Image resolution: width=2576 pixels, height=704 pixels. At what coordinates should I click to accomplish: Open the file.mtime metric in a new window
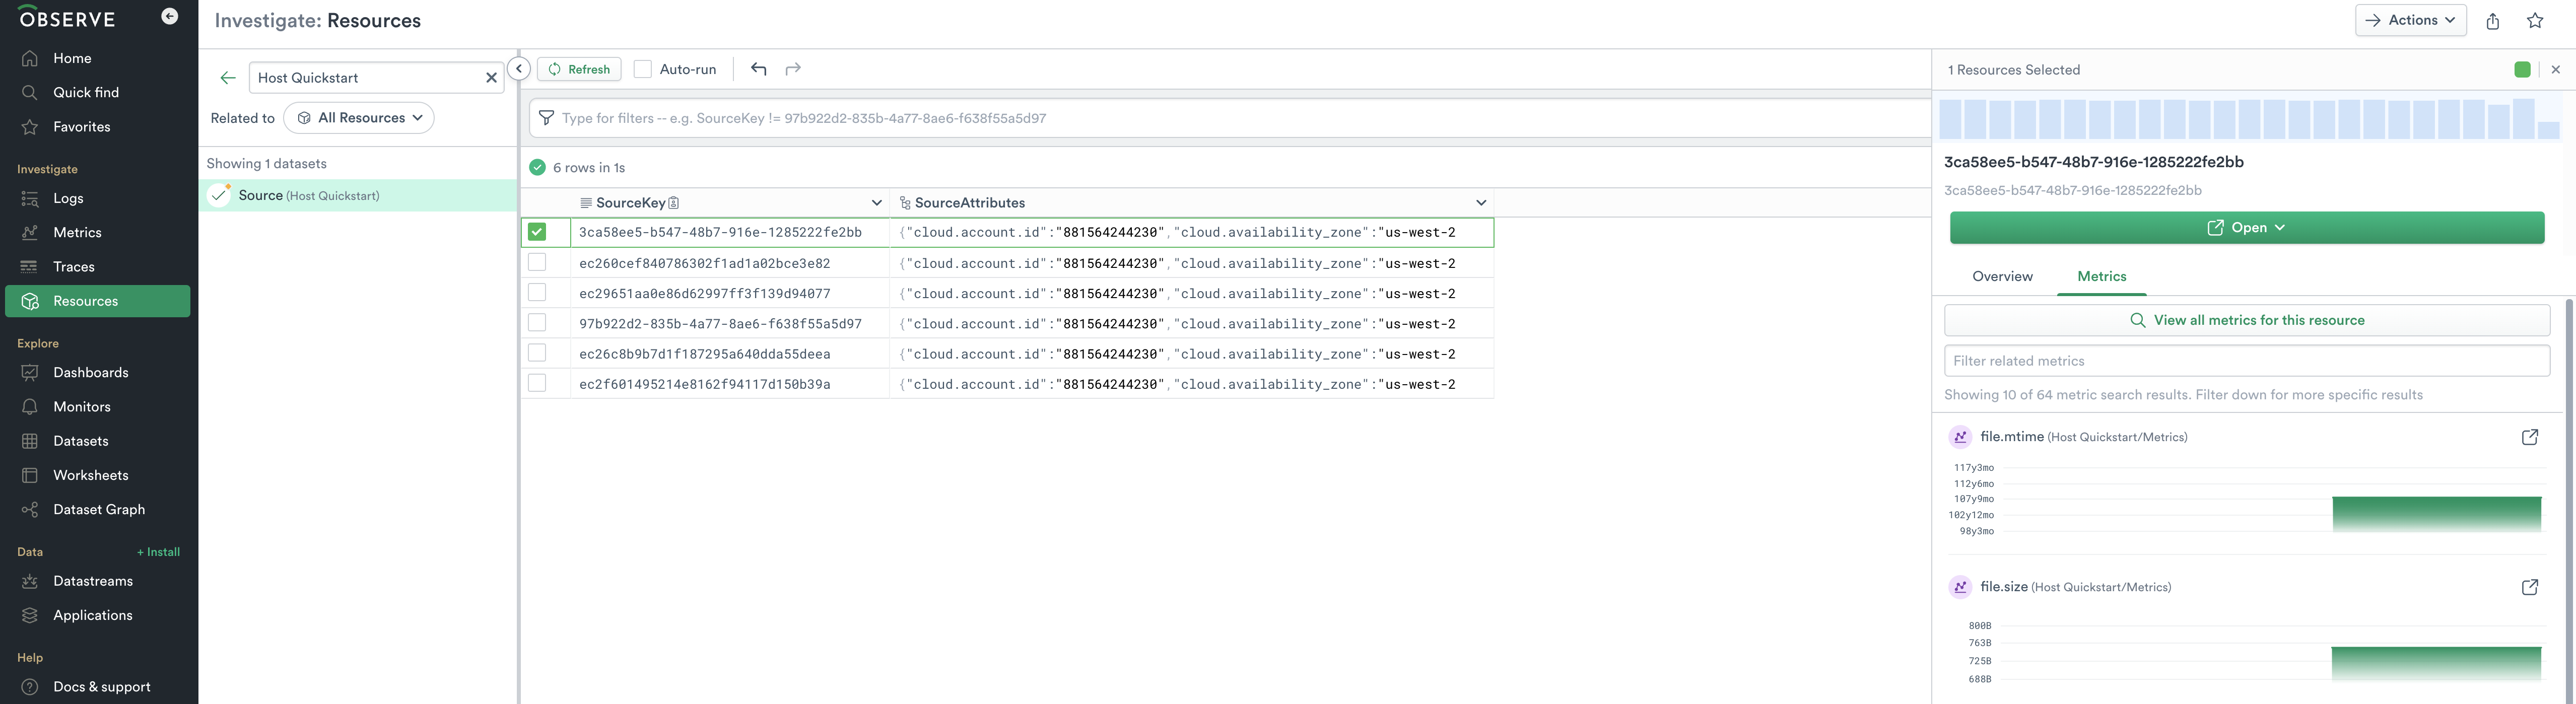[x=2529, y=437]
